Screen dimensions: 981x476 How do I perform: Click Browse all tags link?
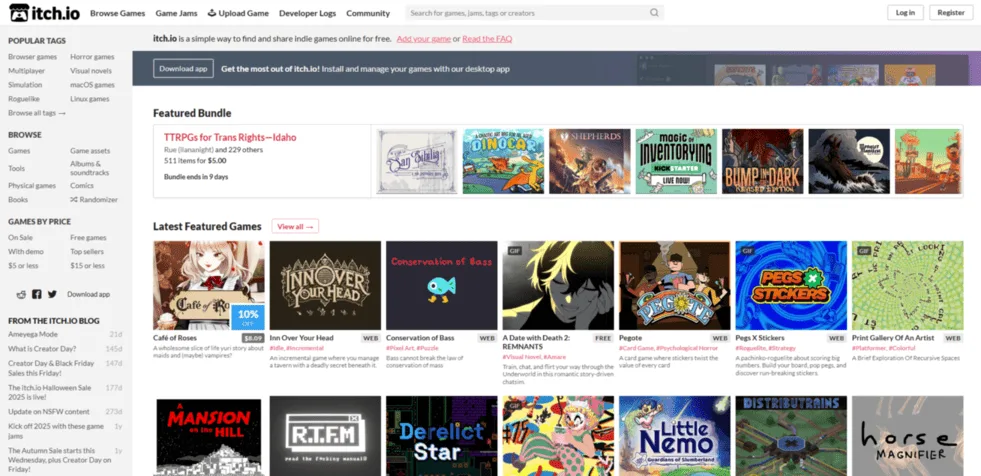[37, 113]
